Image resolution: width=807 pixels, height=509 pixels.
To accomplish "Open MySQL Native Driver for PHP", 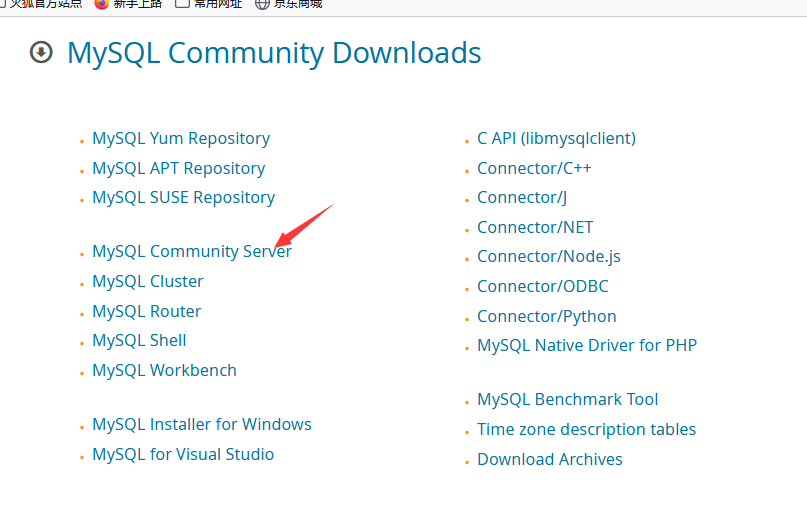I will point(587,345).
